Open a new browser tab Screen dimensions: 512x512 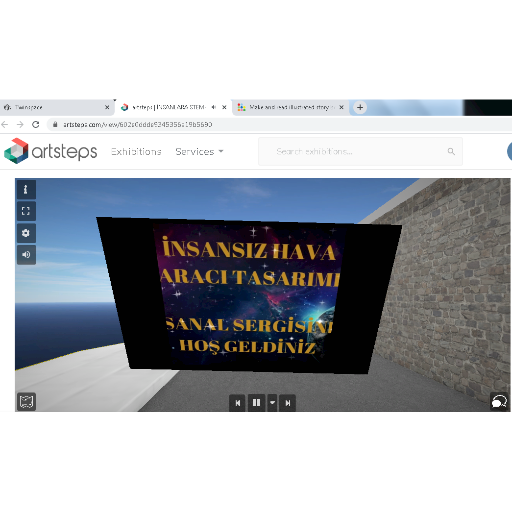[360, 107]
